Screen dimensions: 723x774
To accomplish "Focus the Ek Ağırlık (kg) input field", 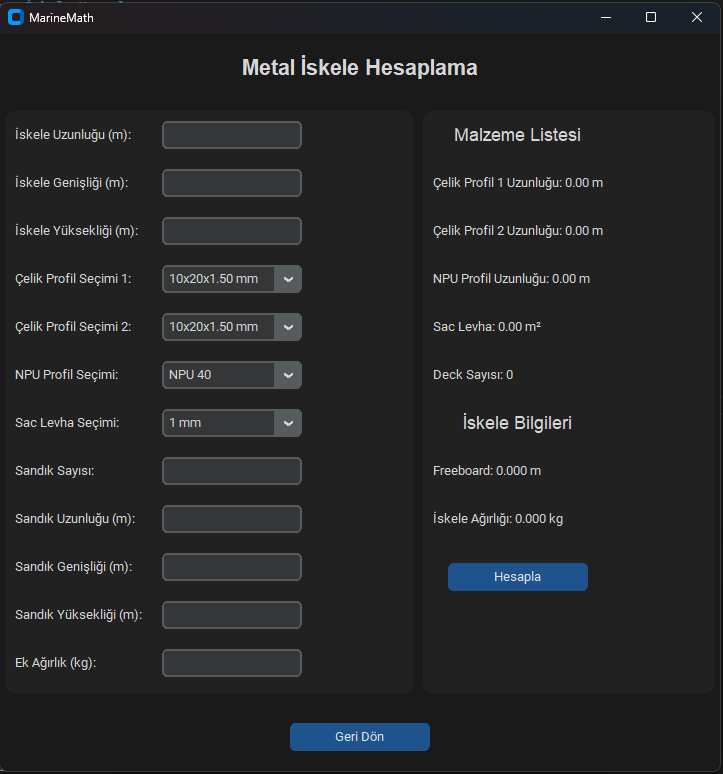I will [231, 662].
